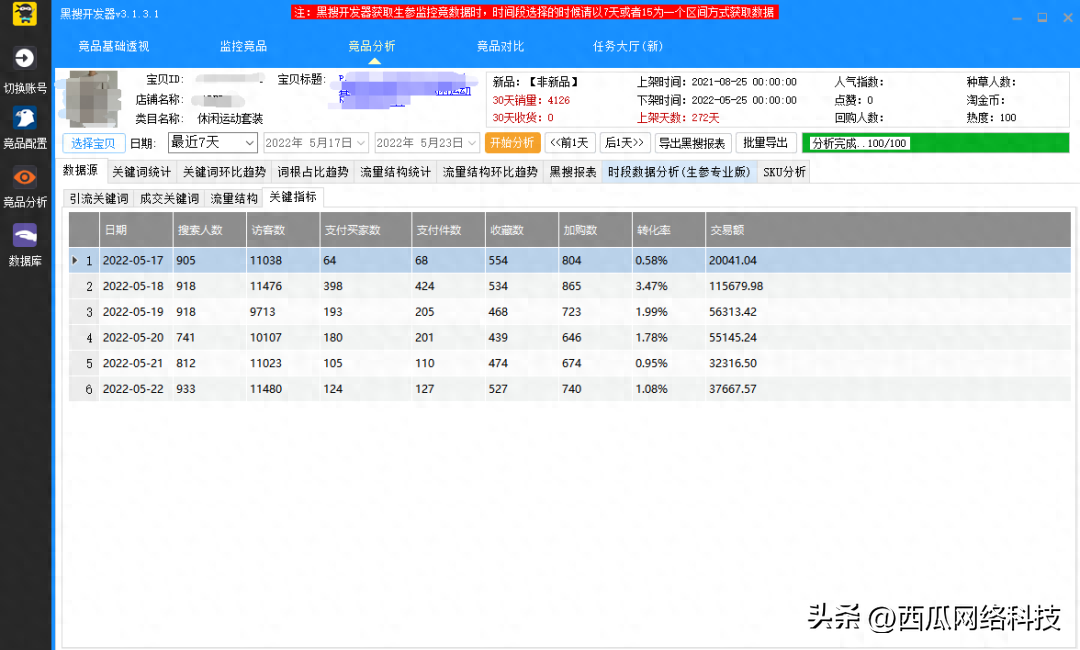
Task: Click the green 分析完成 progress bar
Action: 935,143
